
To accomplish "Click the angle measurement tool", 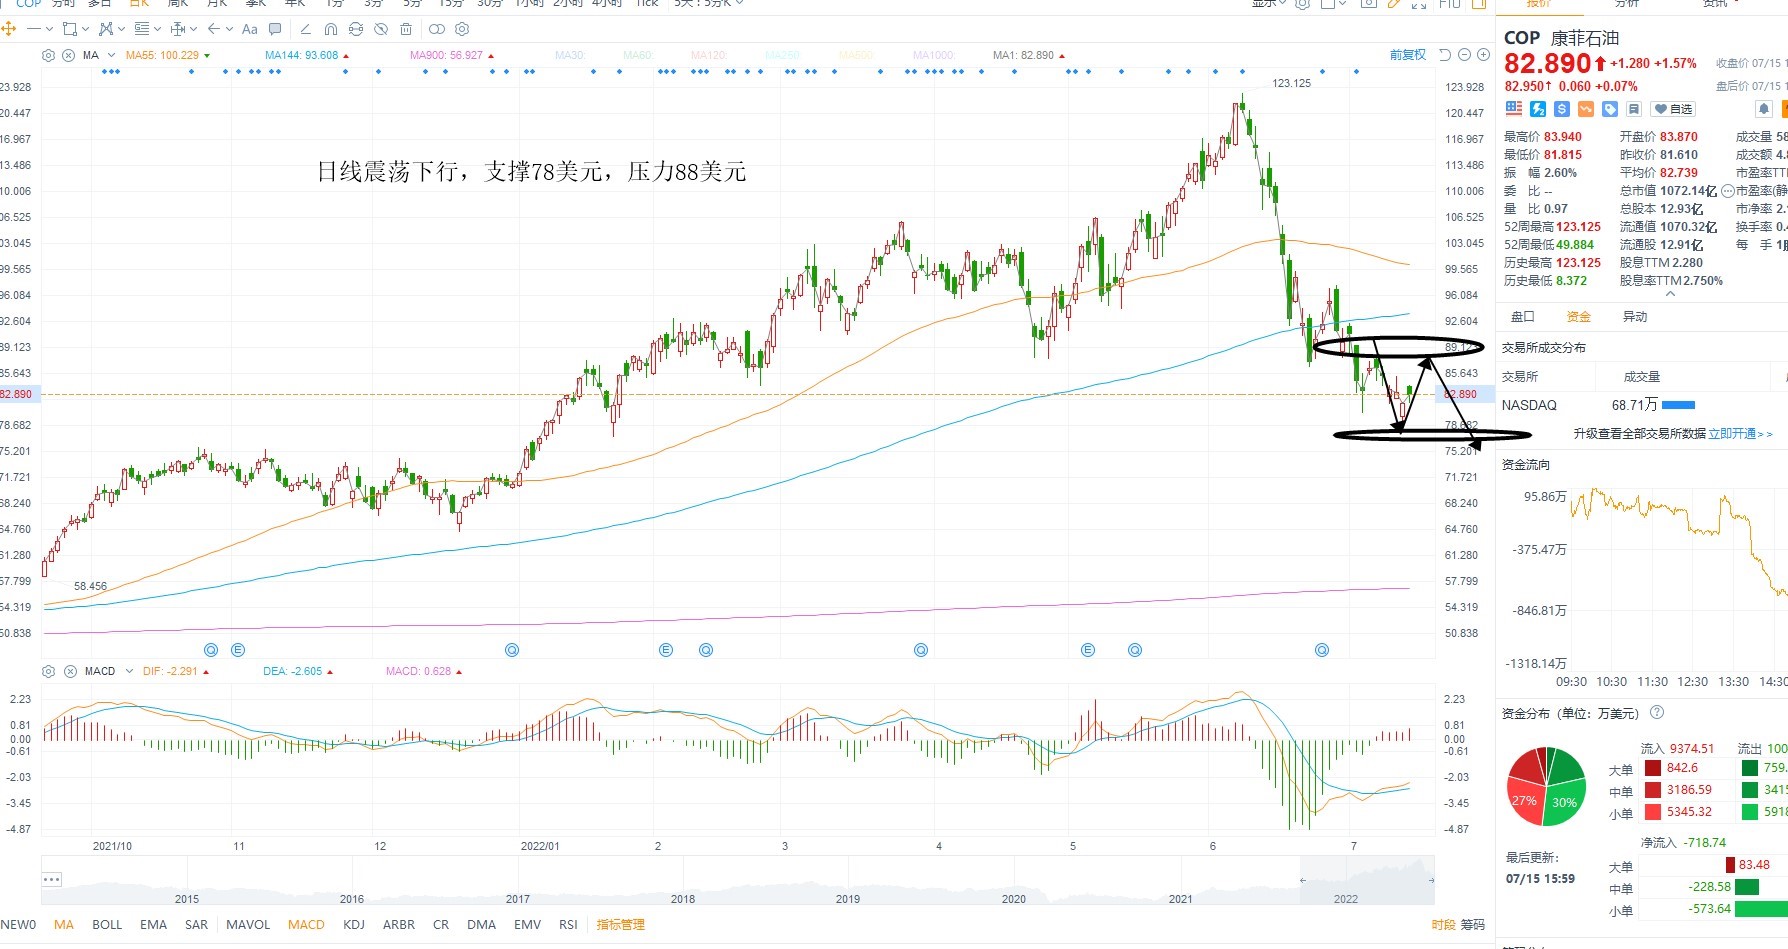I will pyautogui.click(x=305, y=29).
